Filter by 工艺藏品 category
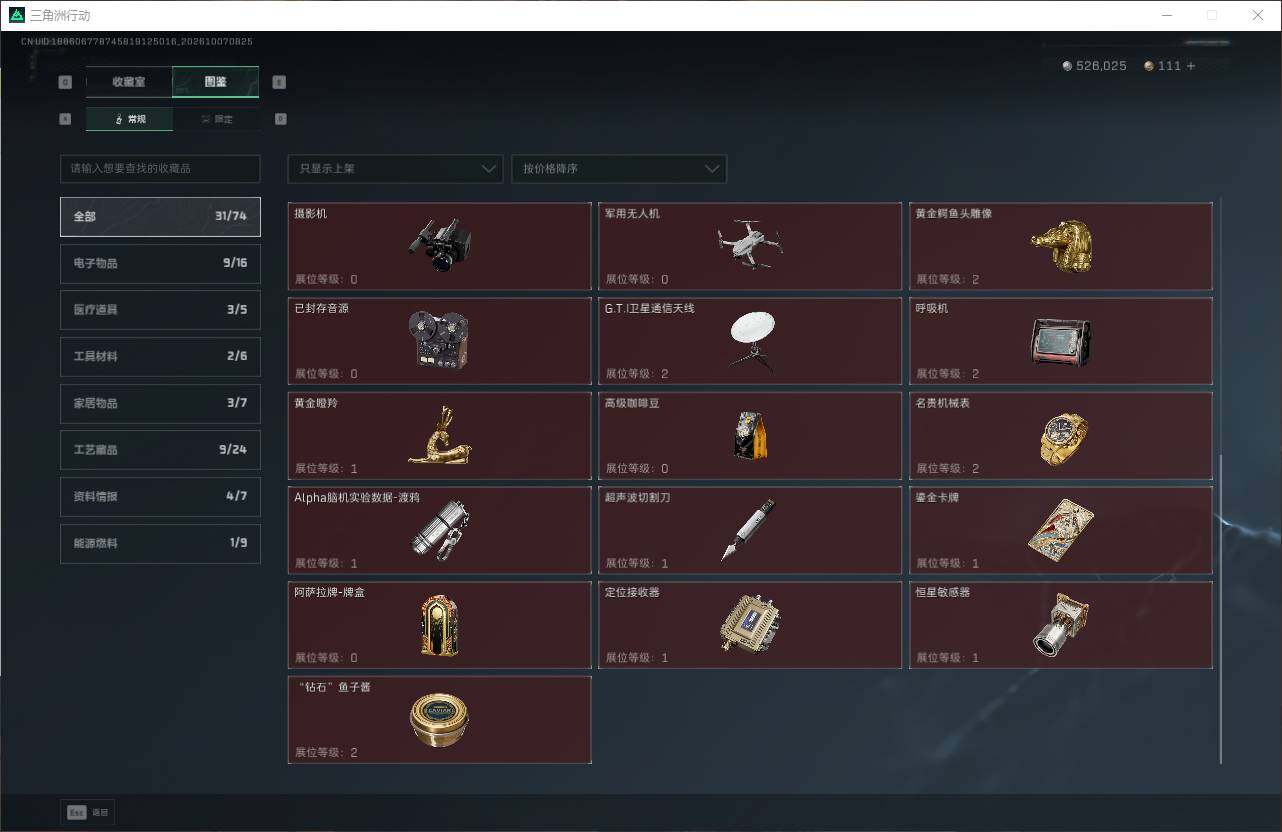The image size is (1282, 832). tap(160, 450)
